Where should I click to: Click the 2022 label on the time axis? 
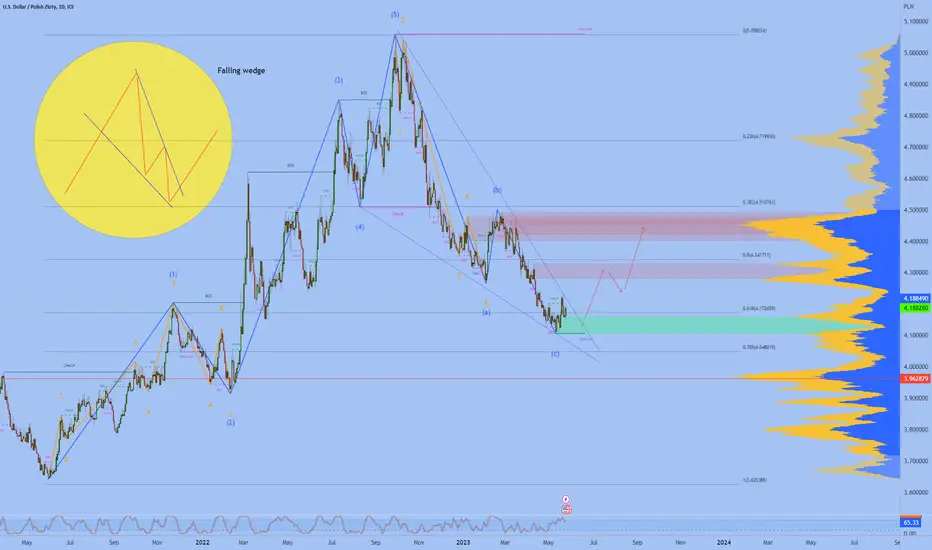tap(202, 542)
